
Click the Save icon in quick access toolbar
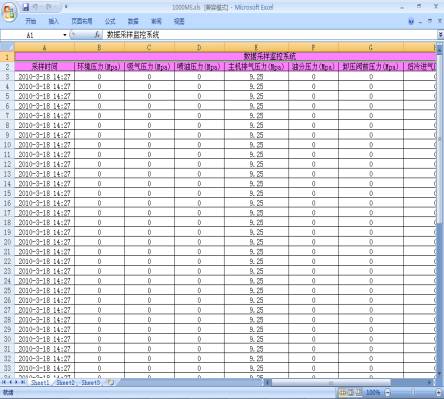tap(26, 7)
